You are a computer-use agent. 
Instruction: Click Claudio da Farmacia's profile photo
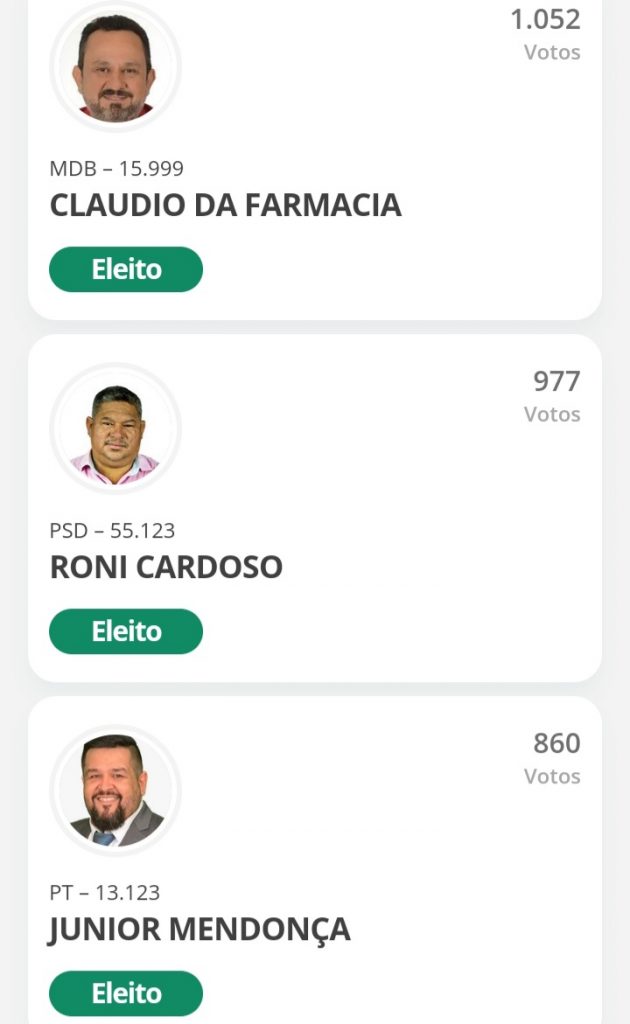[x=115, y=68]
